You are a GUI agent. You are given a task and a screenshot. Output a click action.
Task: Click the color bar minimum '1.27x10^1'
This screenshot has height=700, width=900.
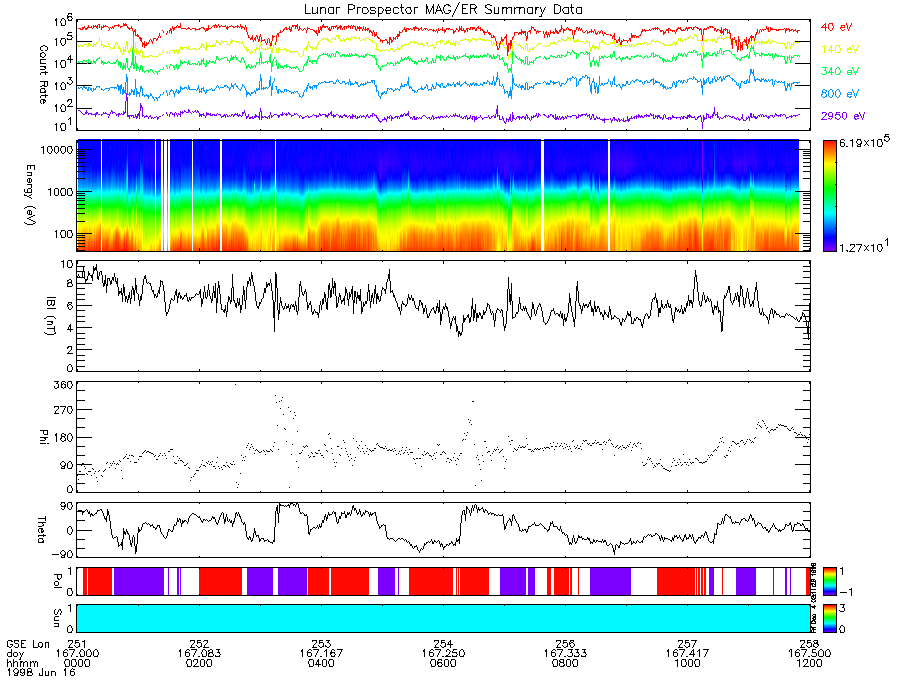(x=864, y=247)
